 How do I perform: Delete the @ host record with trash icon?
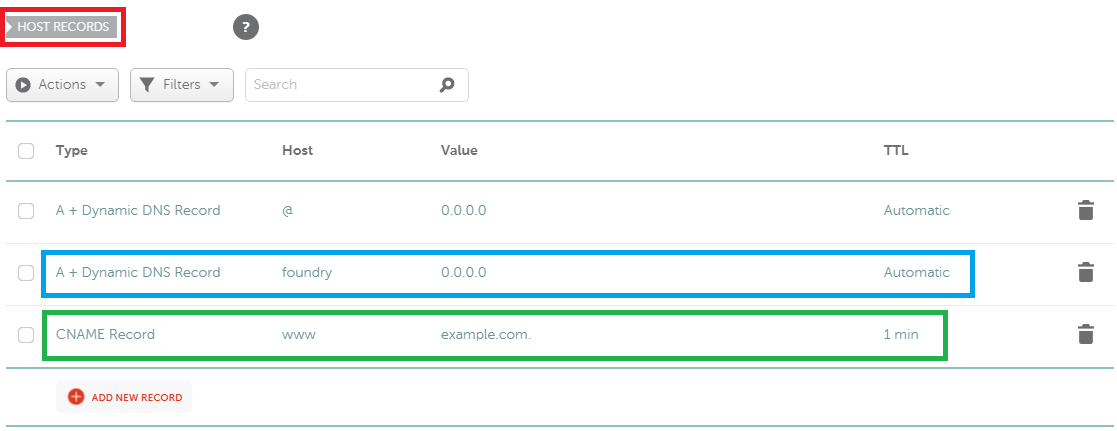(1085, 210)
